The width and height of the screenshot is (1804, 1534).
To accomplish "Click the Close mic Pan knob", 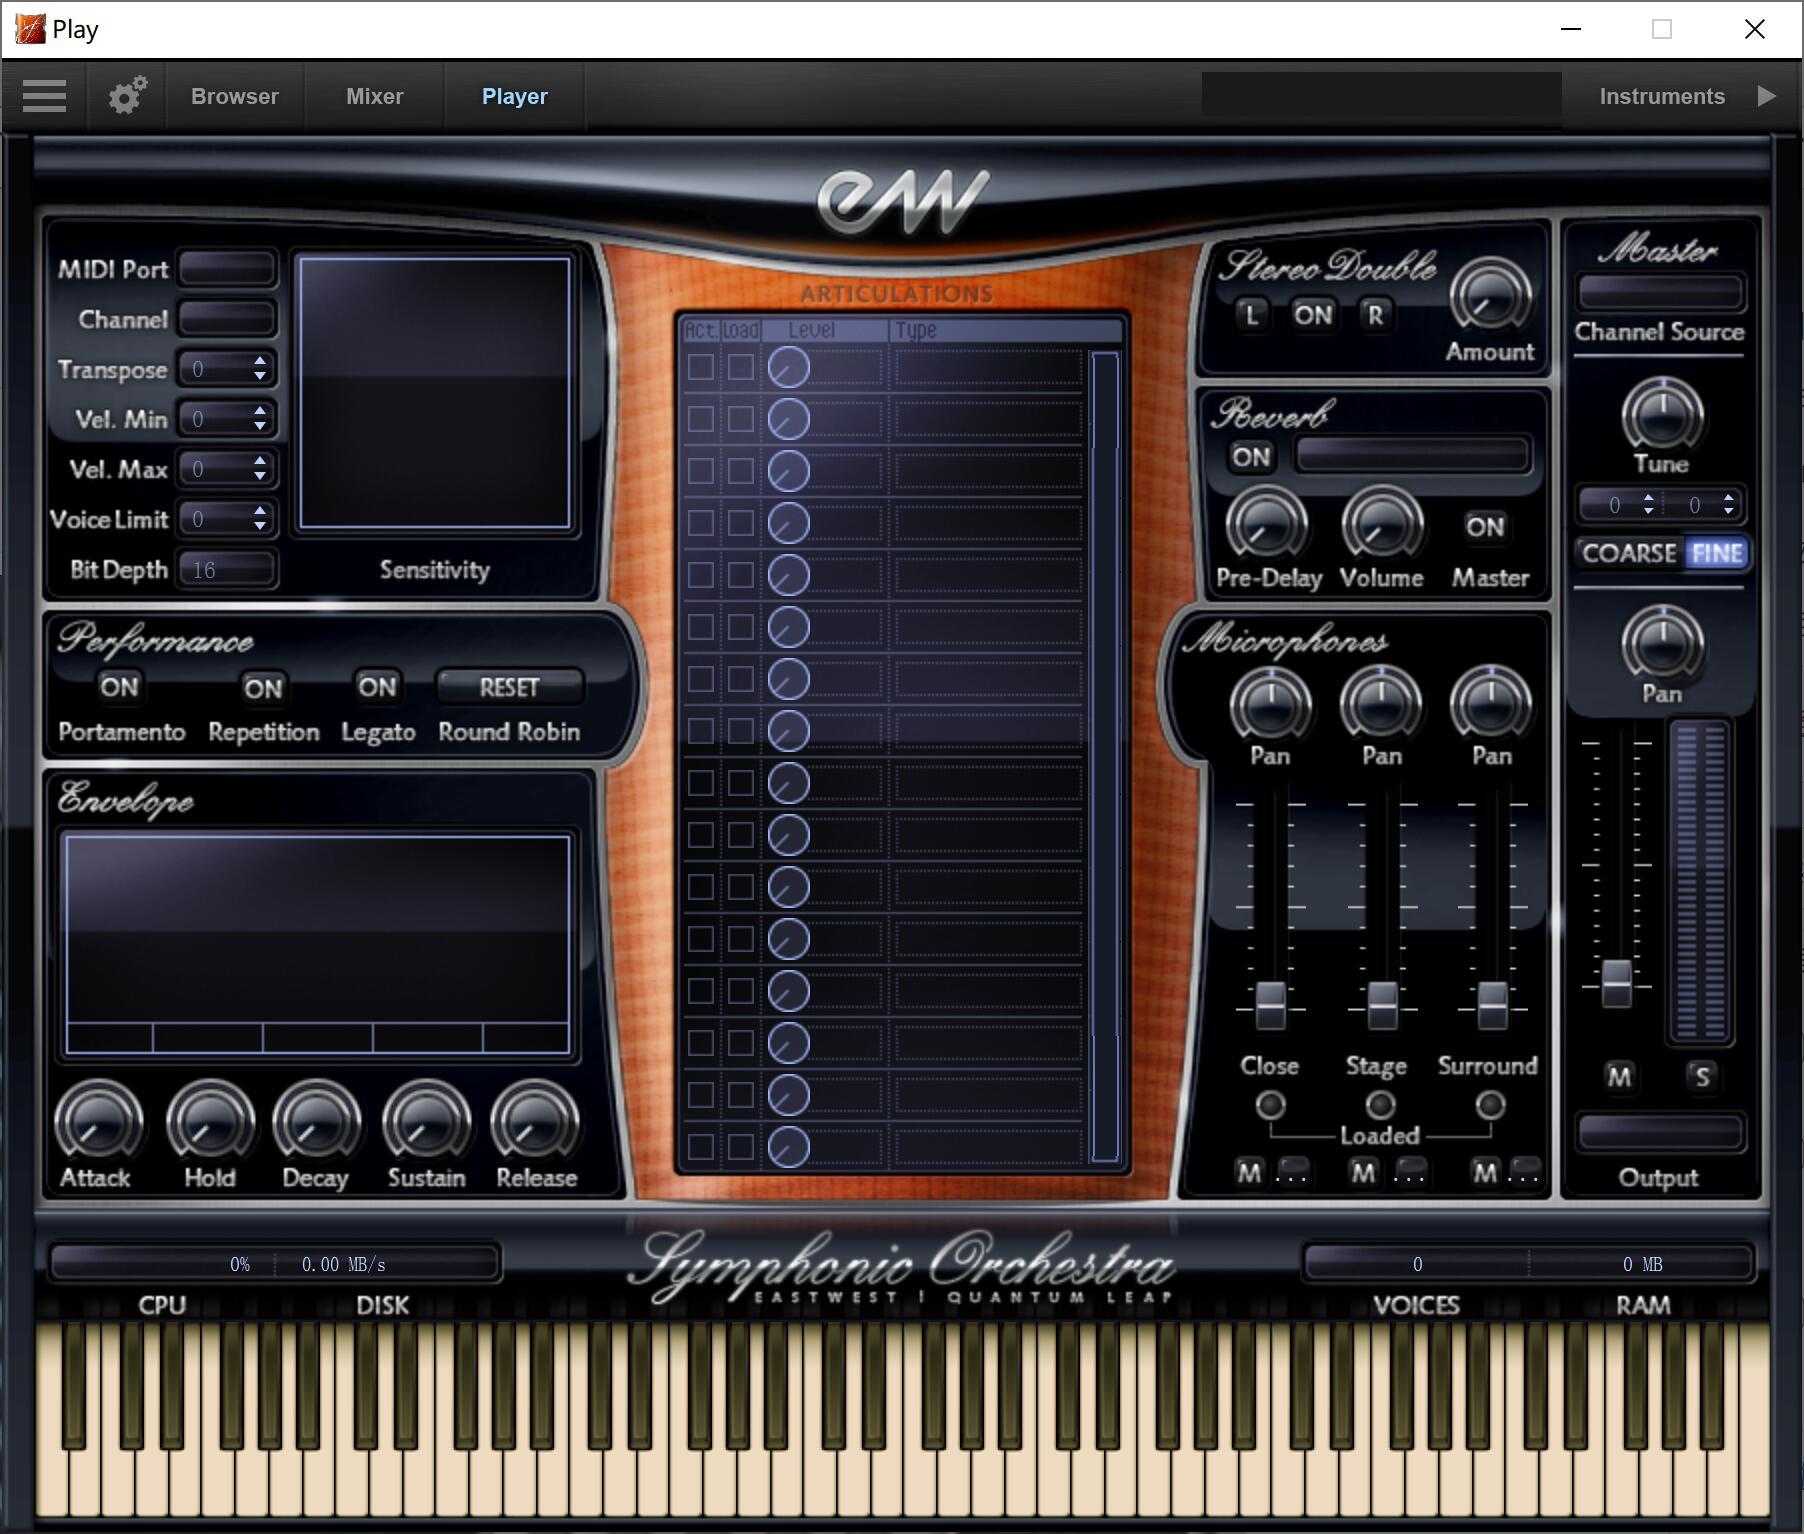I will [1270, 703].
